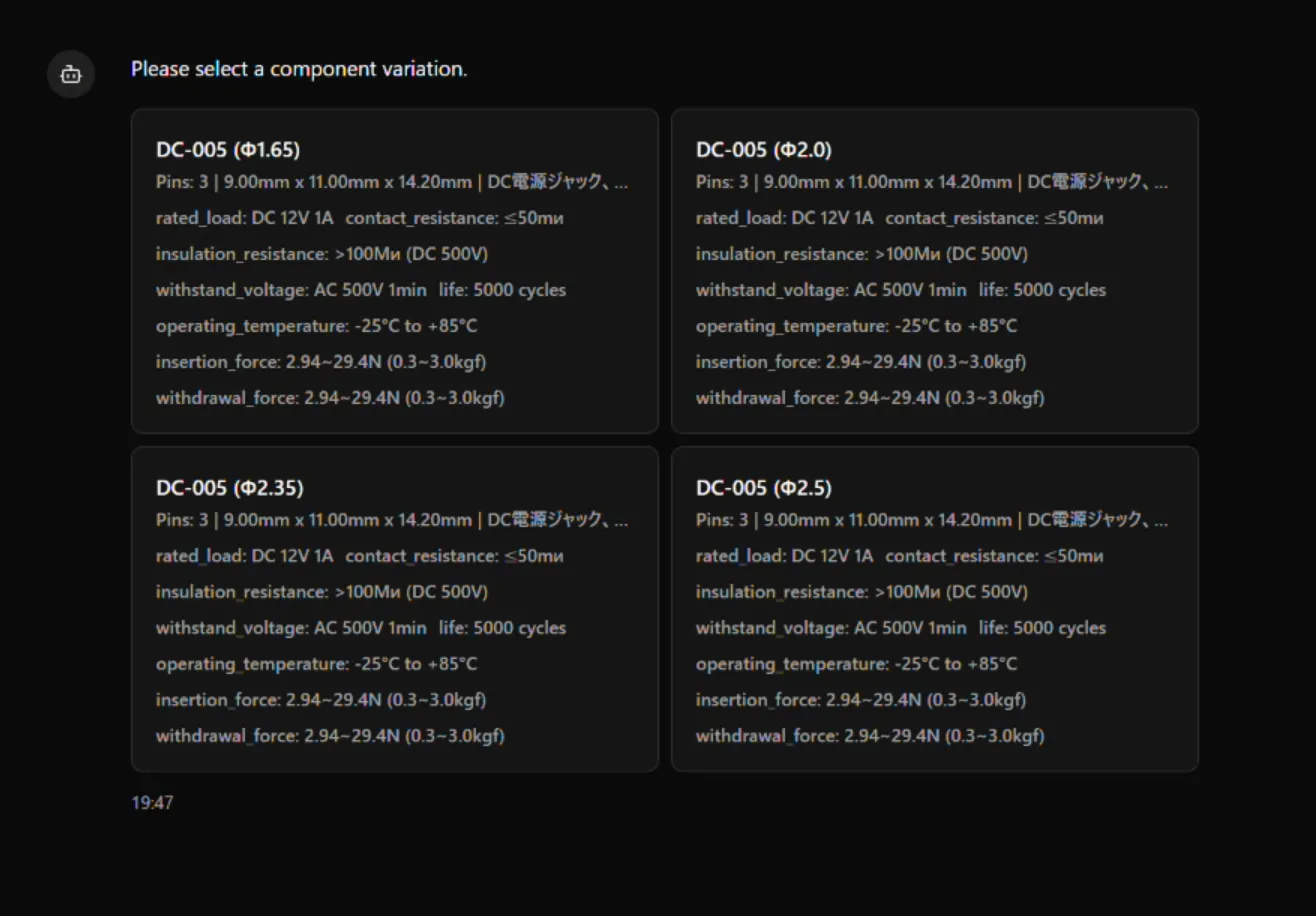Select the DC-005 (Φ1.65) variation card
Image resolution: width=1316 pixels, height=916 pixels.
click(x=394, y=270)
